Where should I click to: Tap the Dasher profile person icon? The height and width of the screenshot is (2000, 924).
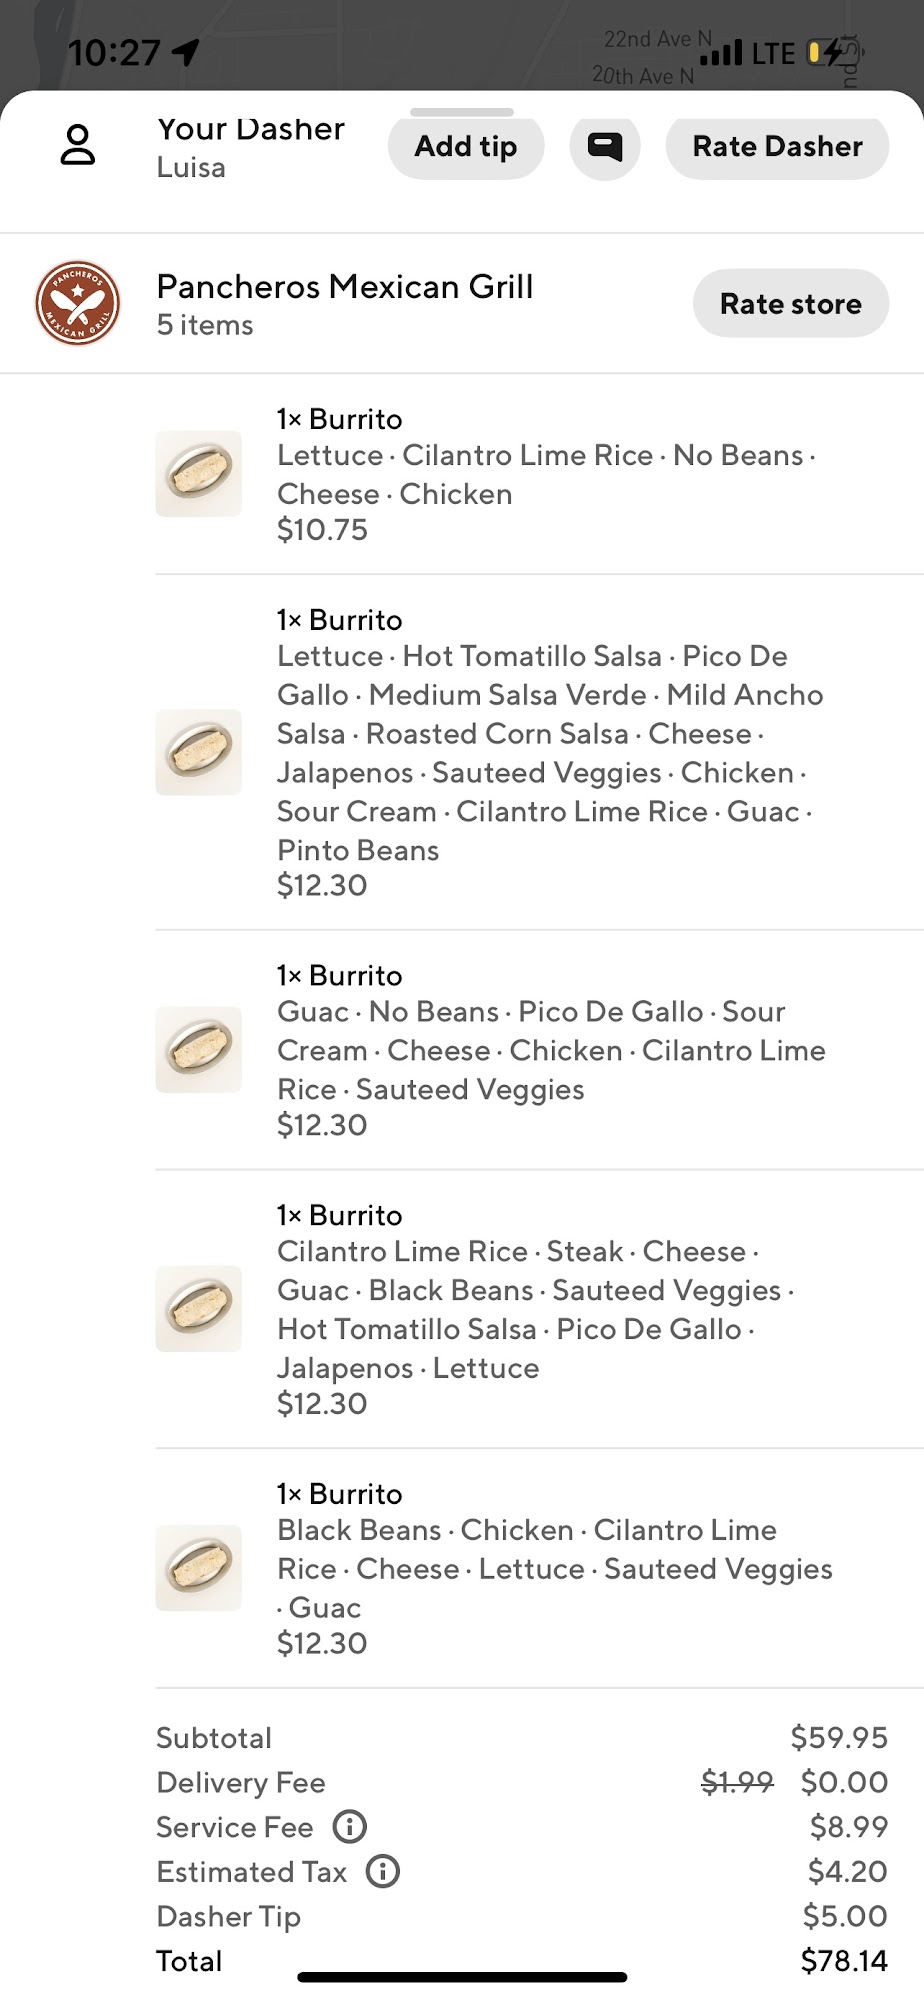78,145
